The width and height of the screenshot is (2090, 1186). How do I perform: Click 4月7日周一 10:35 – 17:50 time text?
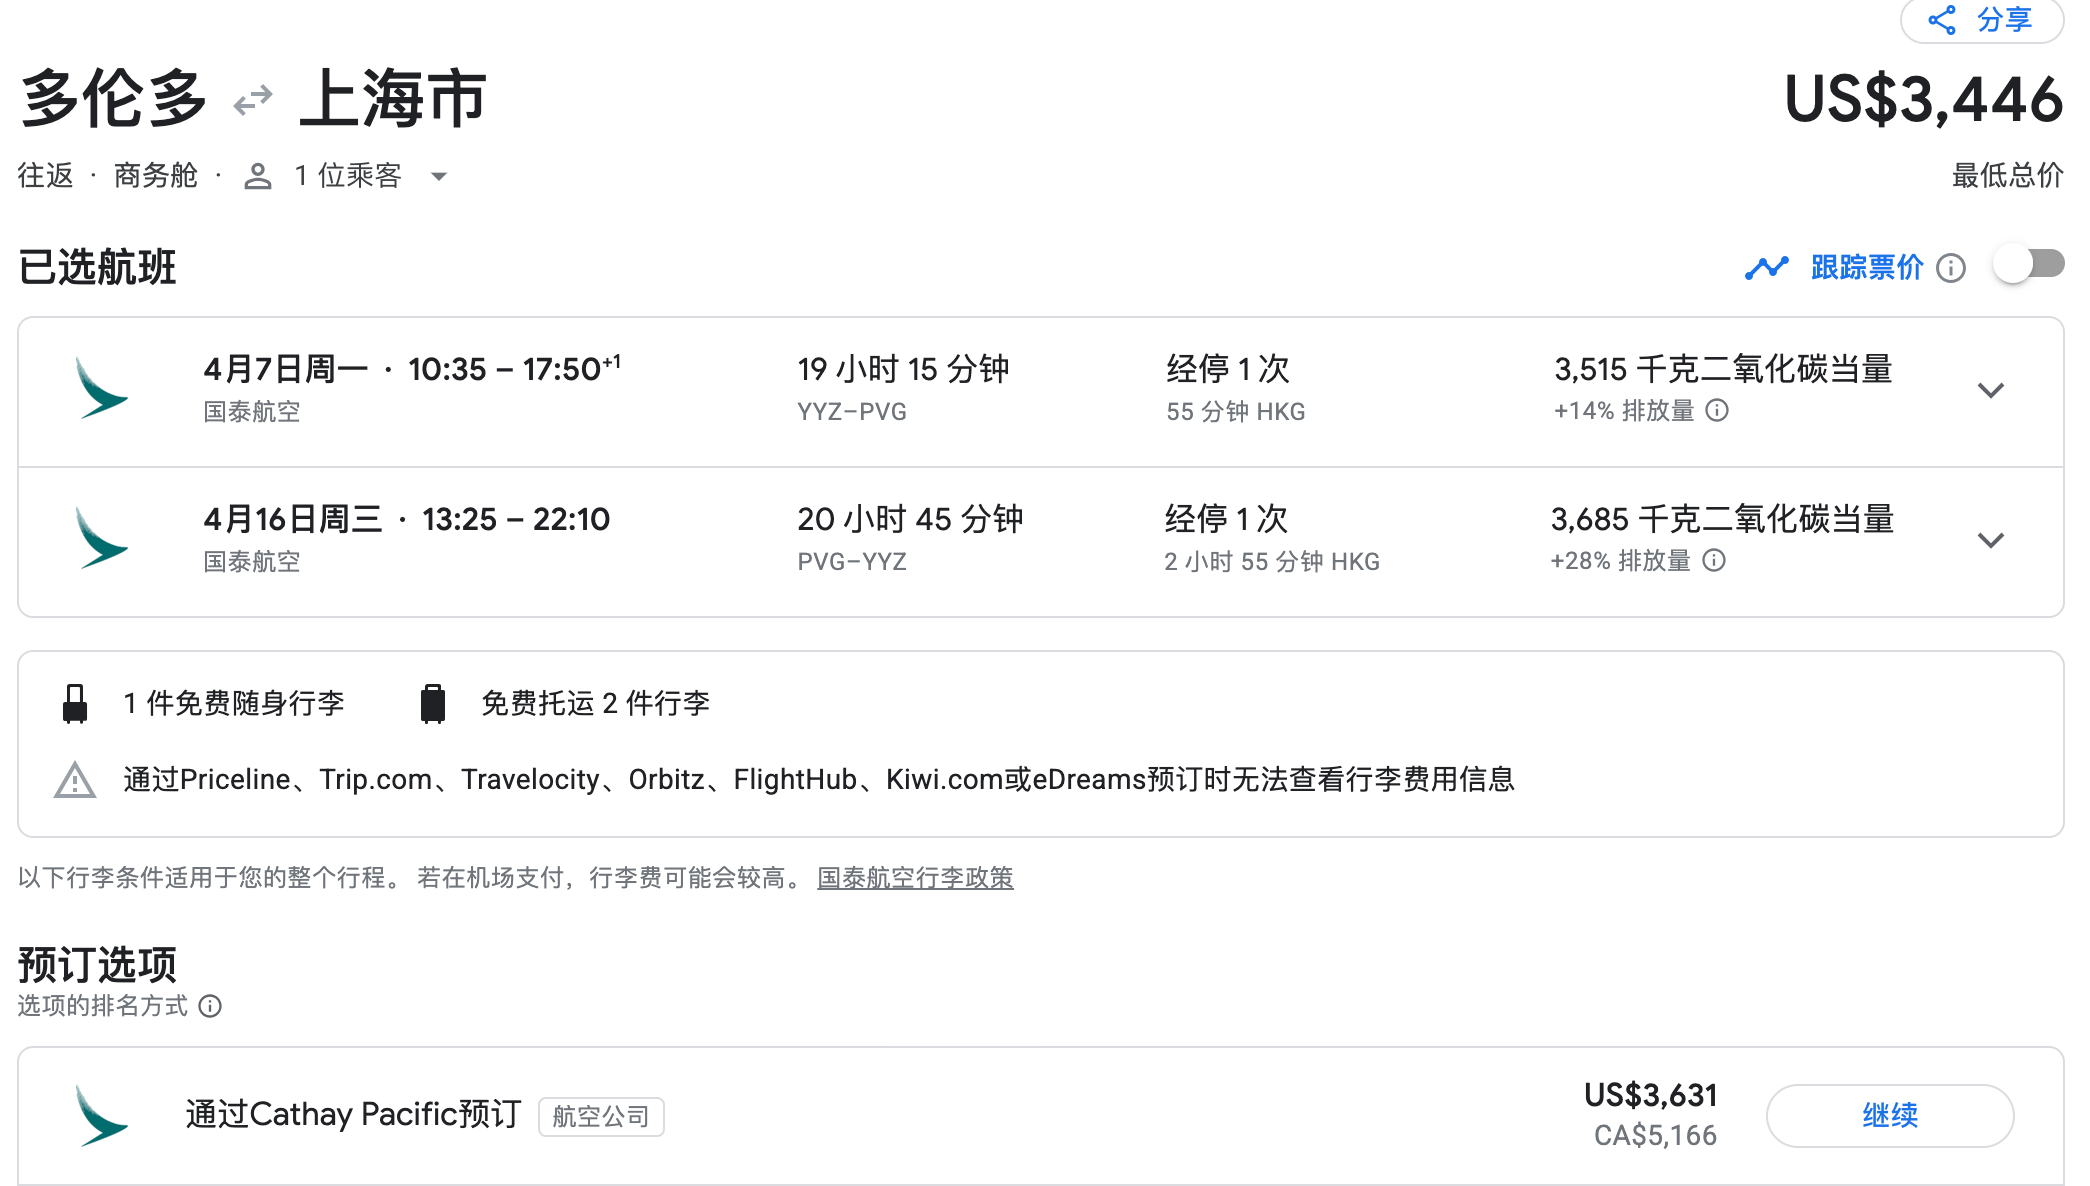412,370
